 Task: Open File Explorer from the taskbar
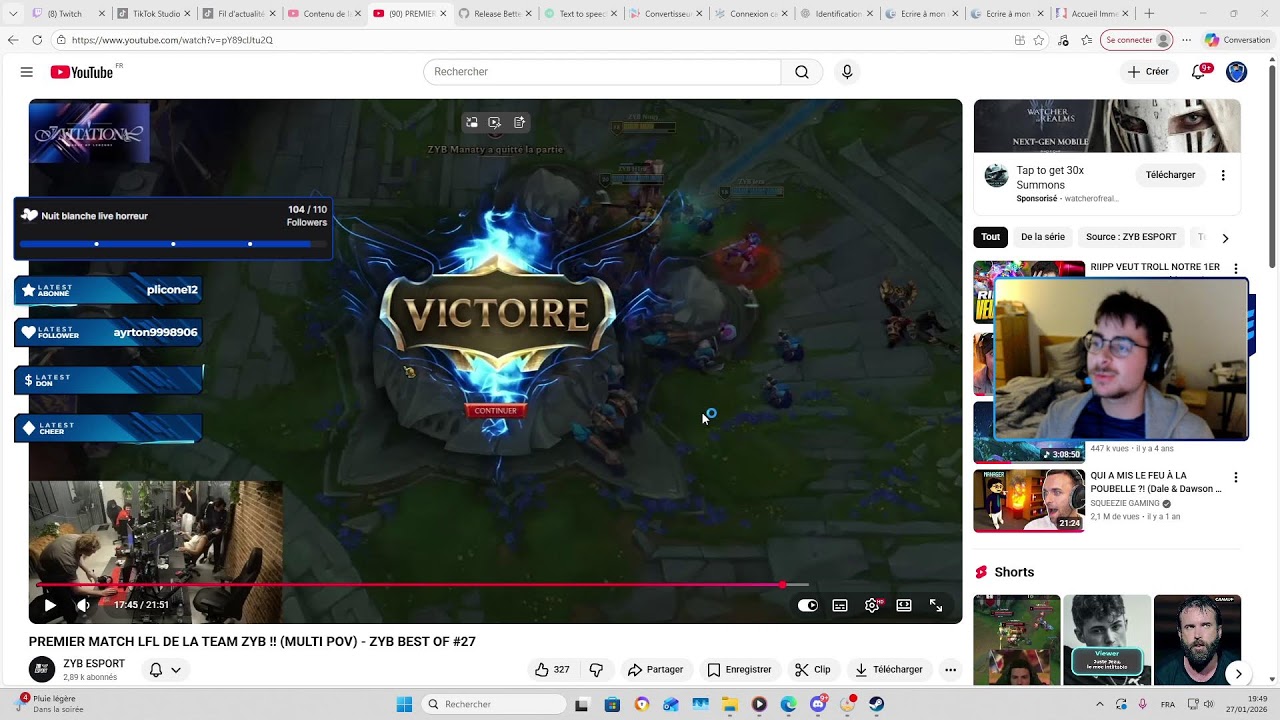(x=729, y=704)
